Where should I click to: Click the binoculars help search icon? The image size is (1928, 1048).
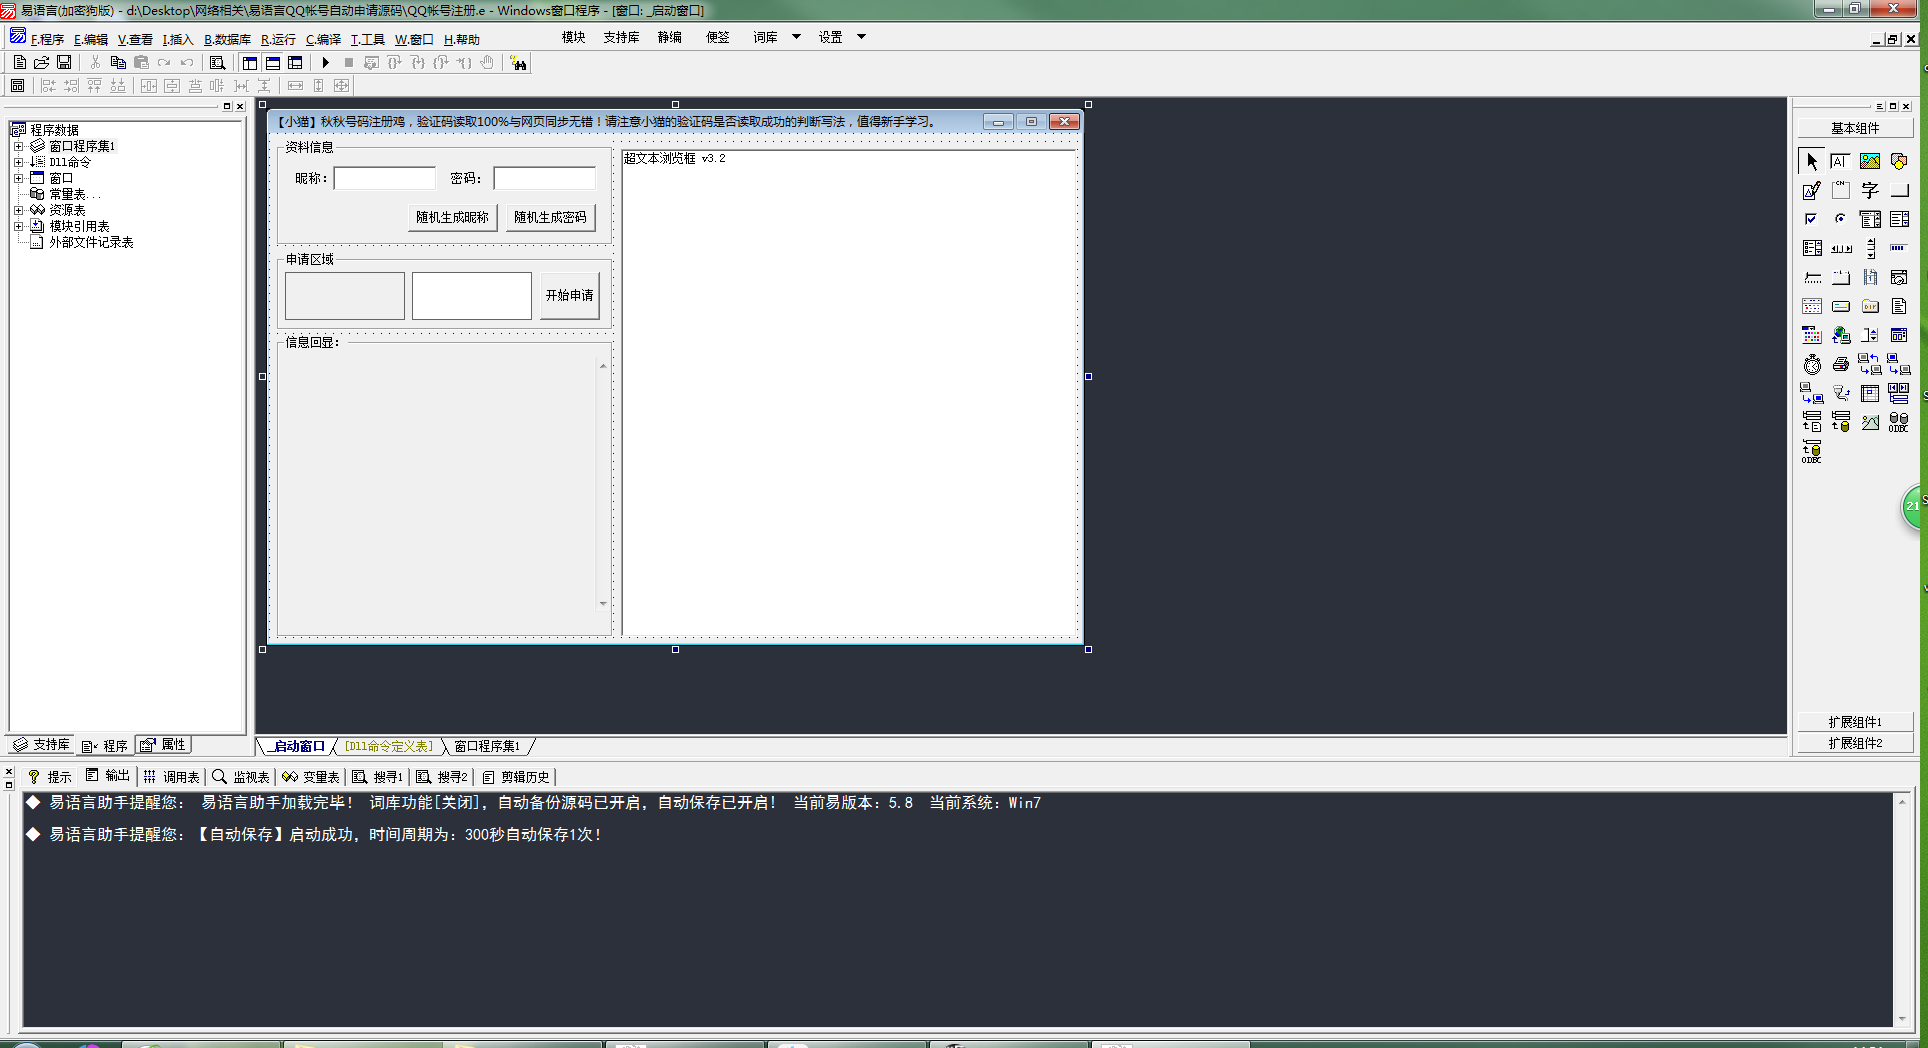point(518,63)
